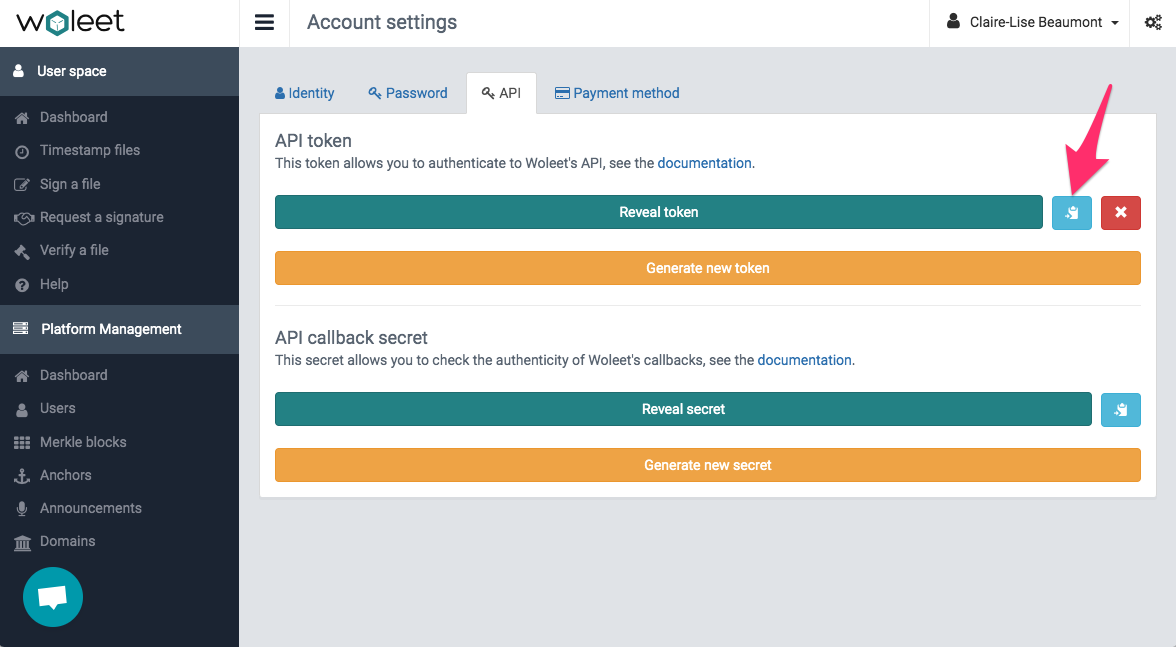Screen dimensions: 1176x647
Task: Toggle the hamburger sidebar menu
Action: click(264, 23)
